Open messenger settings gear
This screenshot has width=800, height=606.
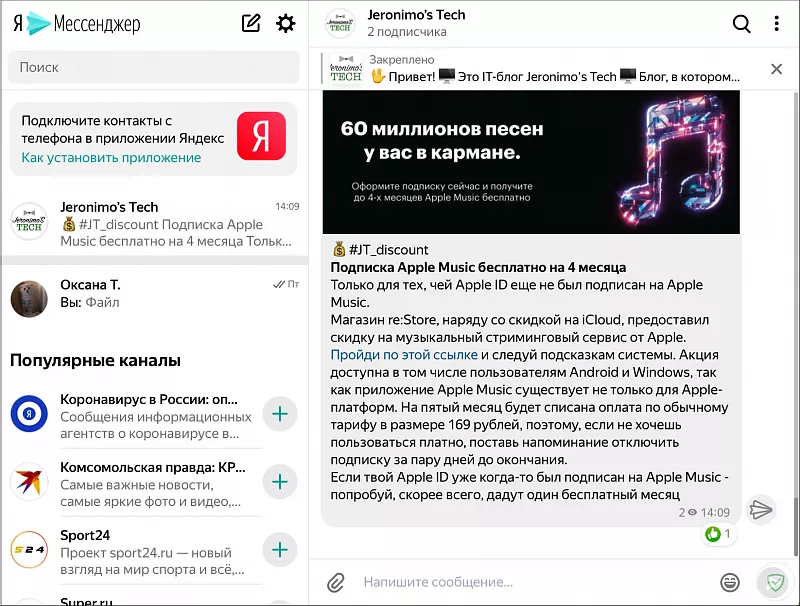click(286, 23)
